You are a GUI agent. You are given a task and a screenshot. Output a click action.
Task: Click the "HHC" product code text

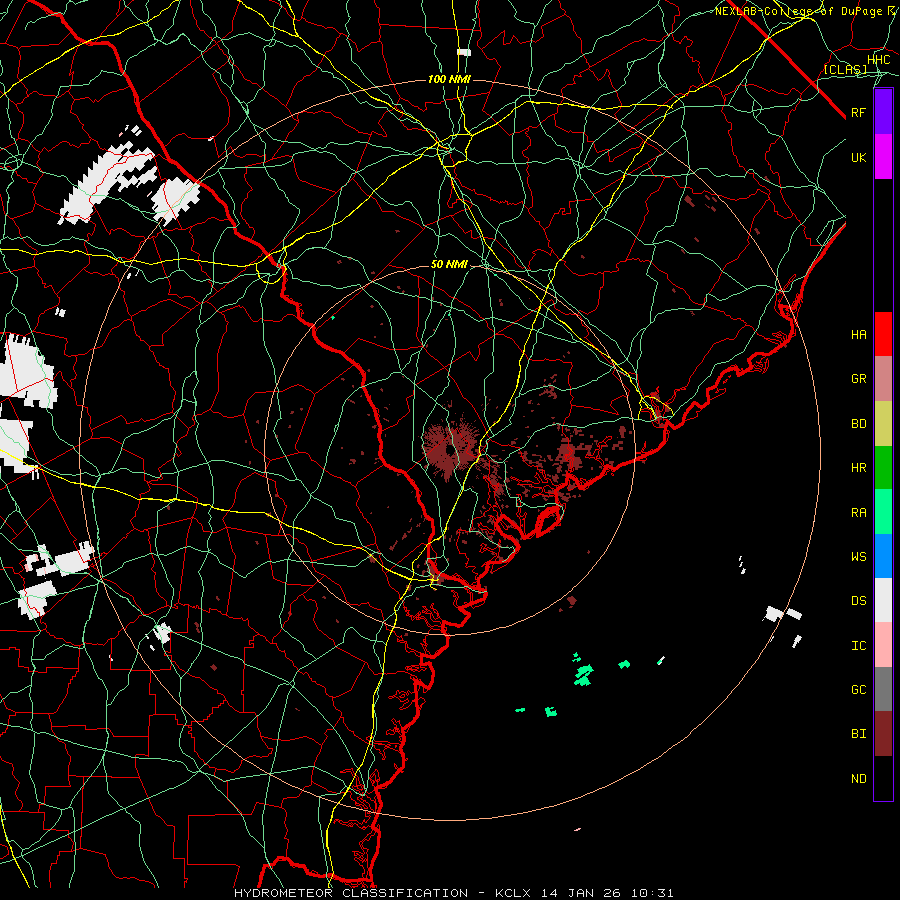(879, 60)
